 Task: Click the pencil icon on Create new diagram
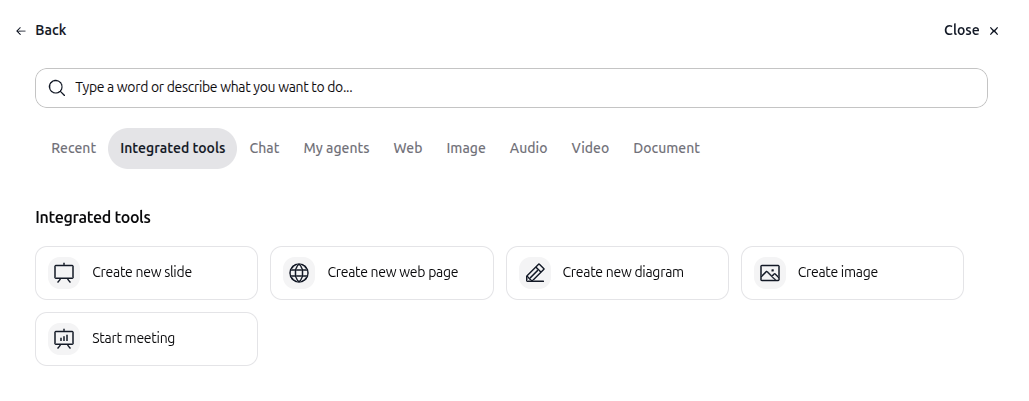[535, 273]
